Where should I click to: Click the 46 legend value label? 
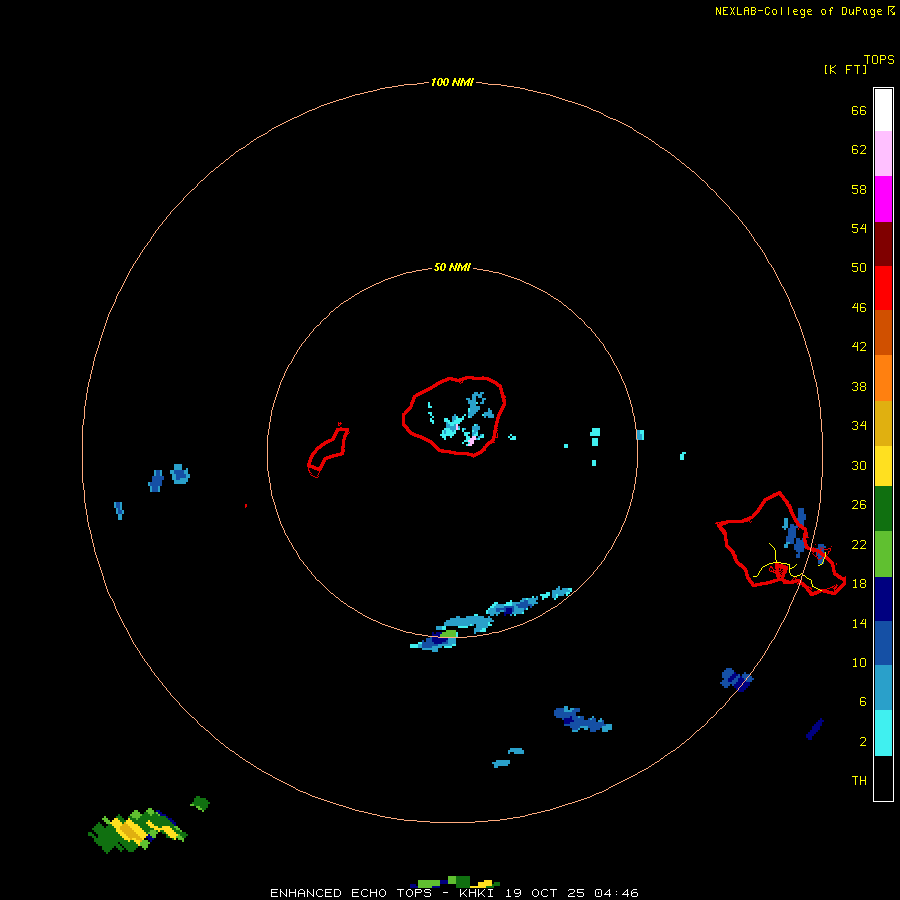[859, 308]
